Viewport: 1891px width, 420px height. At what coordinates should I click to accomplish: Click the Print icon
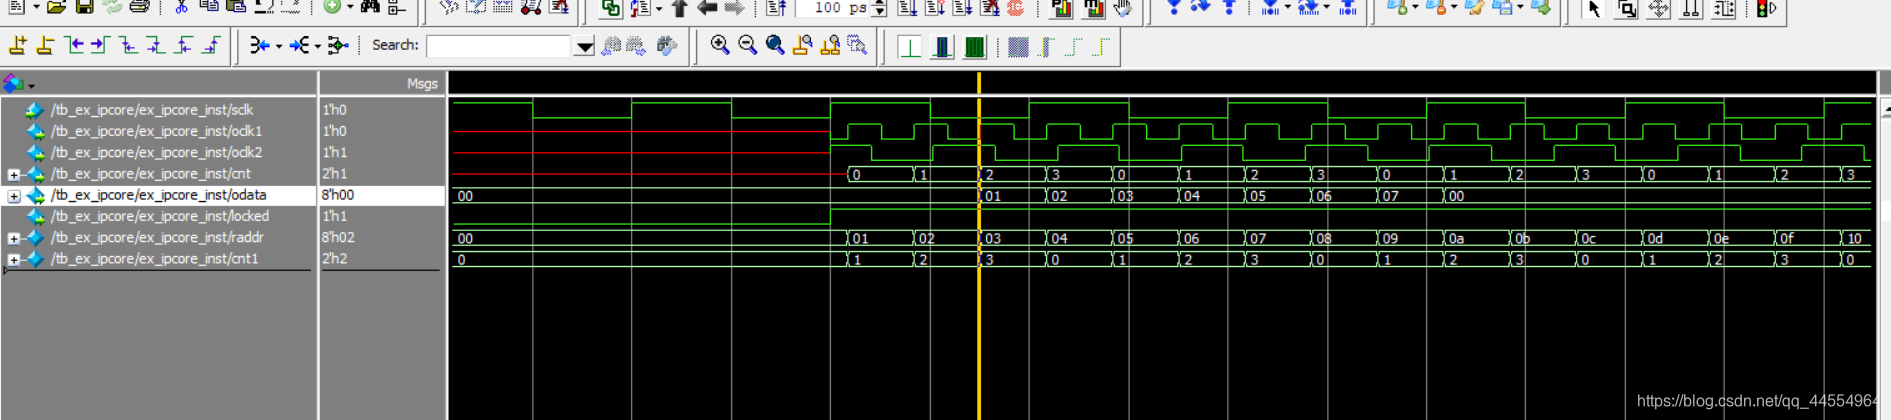[139, 7]
